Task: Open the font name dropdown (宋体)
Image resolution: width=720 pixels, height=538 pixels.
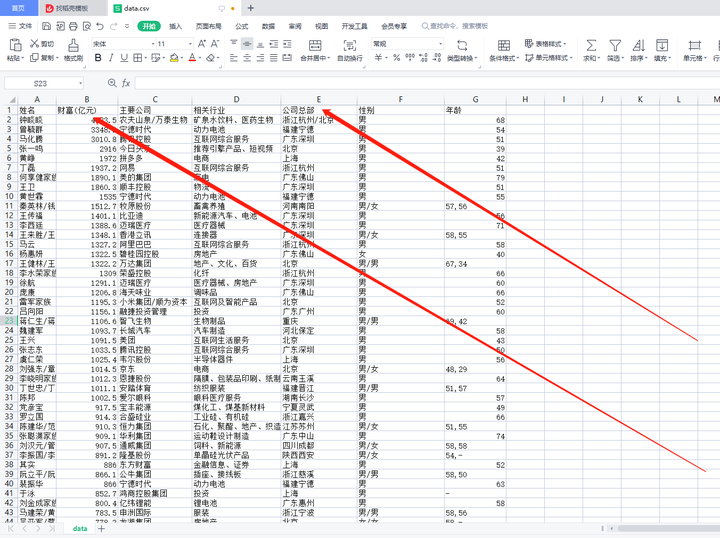Action: [x=153, y=44]
